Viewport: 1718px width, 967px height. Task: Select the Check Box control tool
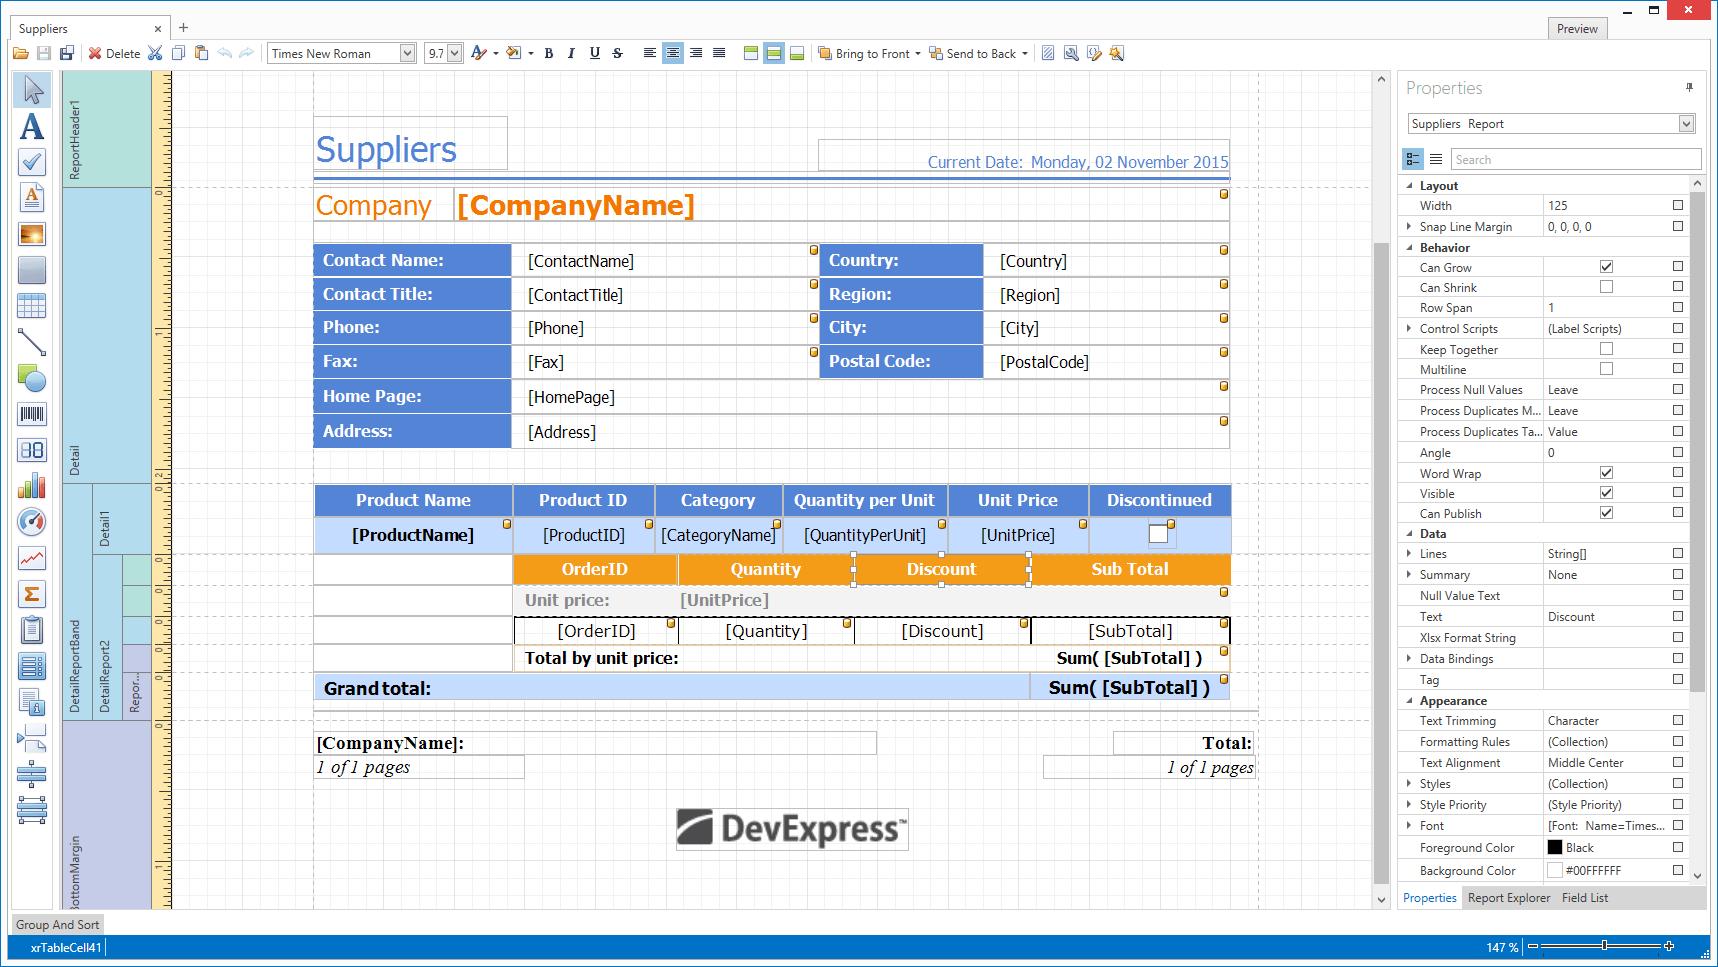32,162
